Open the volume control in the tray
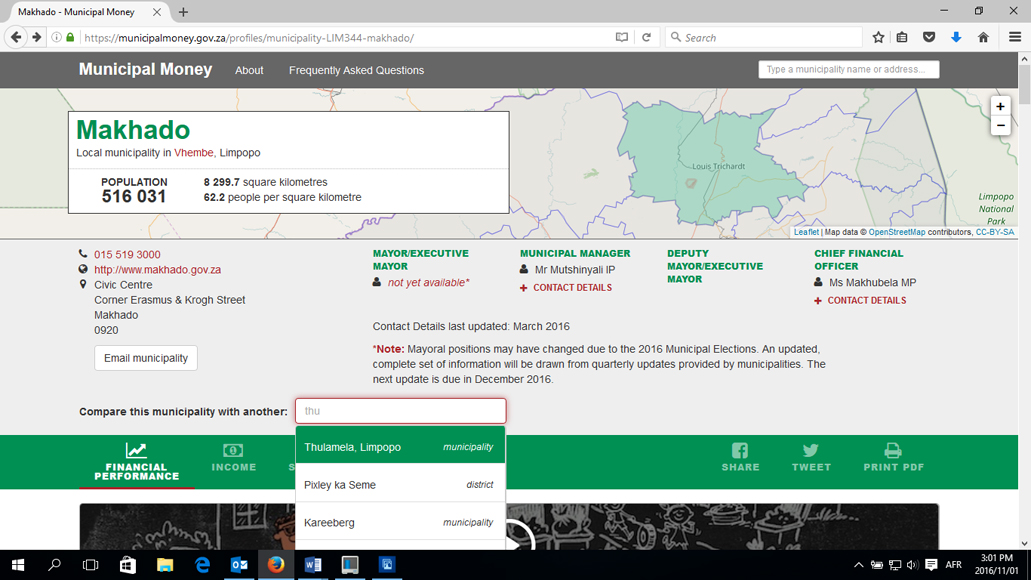The image size is (1031, 580). click(912, 565)
